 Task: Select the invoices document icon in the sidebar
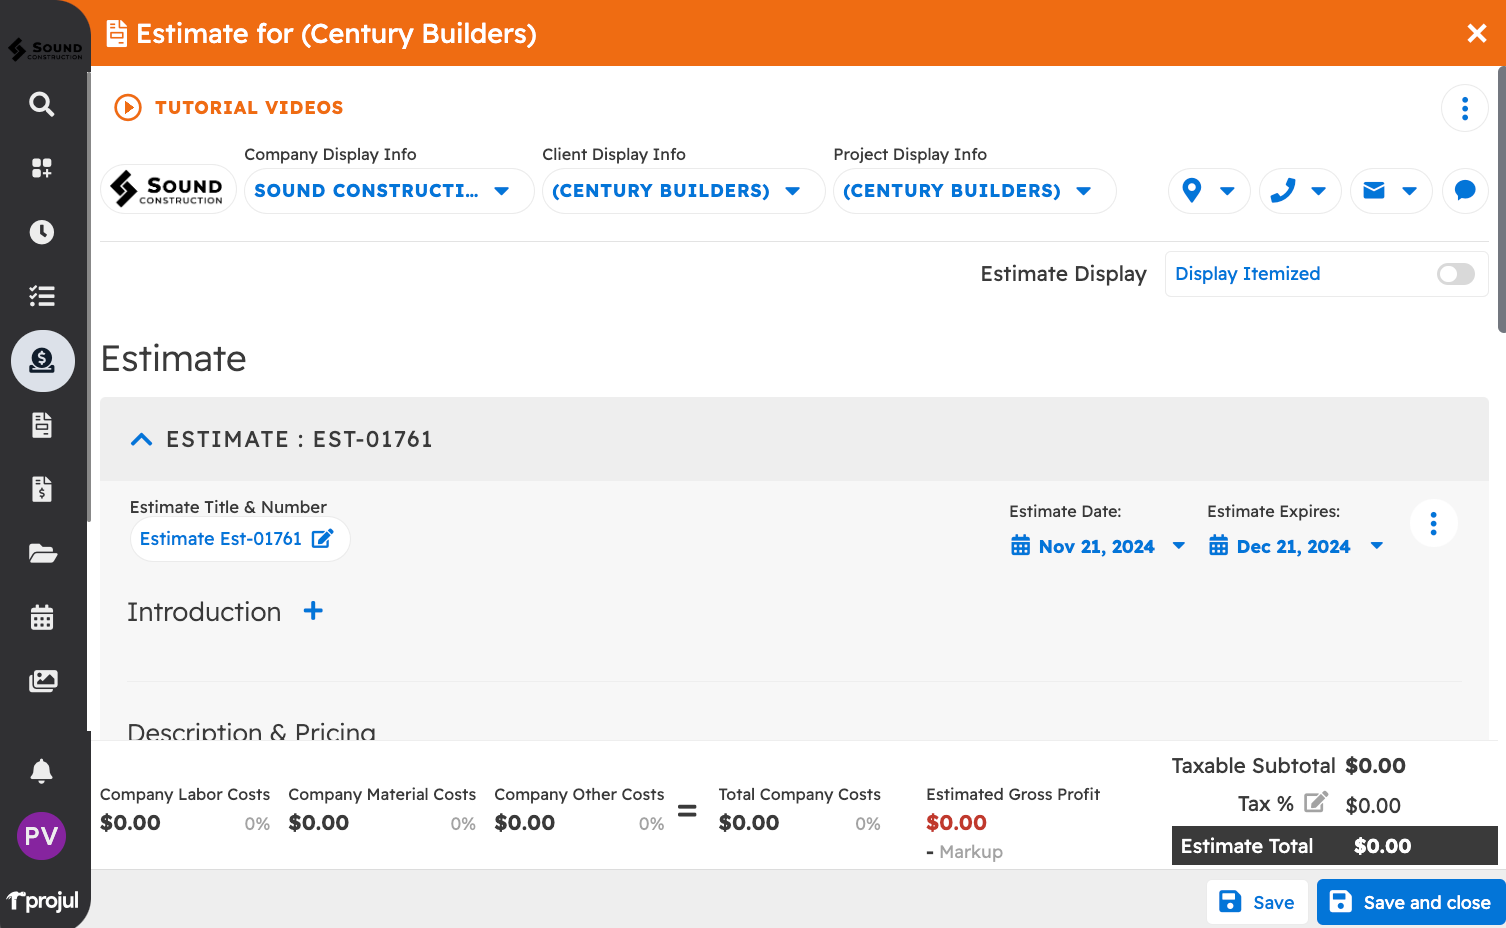[x=41, y=489]
